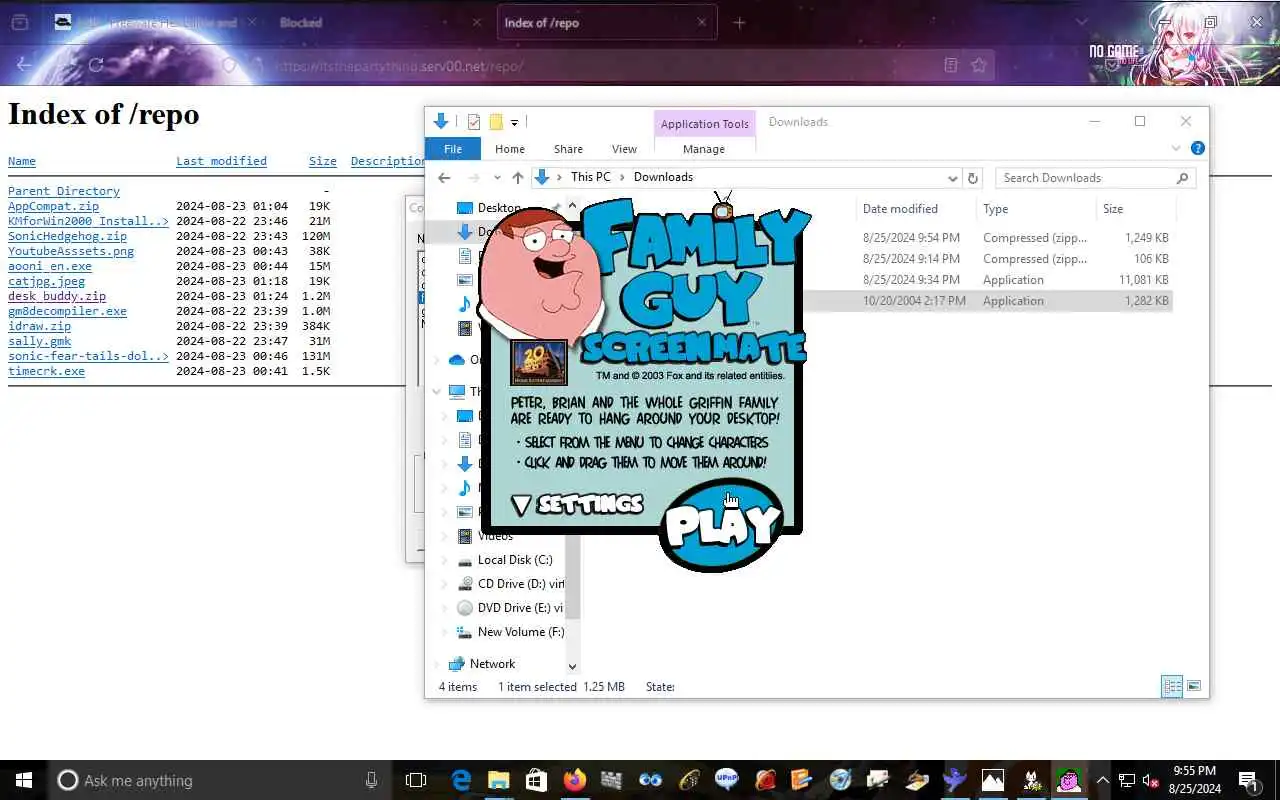The height and width of the screenshot is (800, 1280).
Task: Sort files by Type column
Action: tap(995, 209)
